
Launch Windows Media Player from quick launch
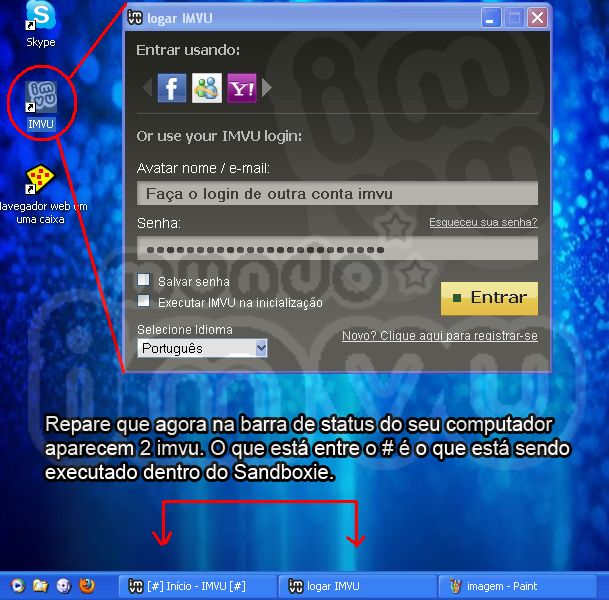pos(18,586)
